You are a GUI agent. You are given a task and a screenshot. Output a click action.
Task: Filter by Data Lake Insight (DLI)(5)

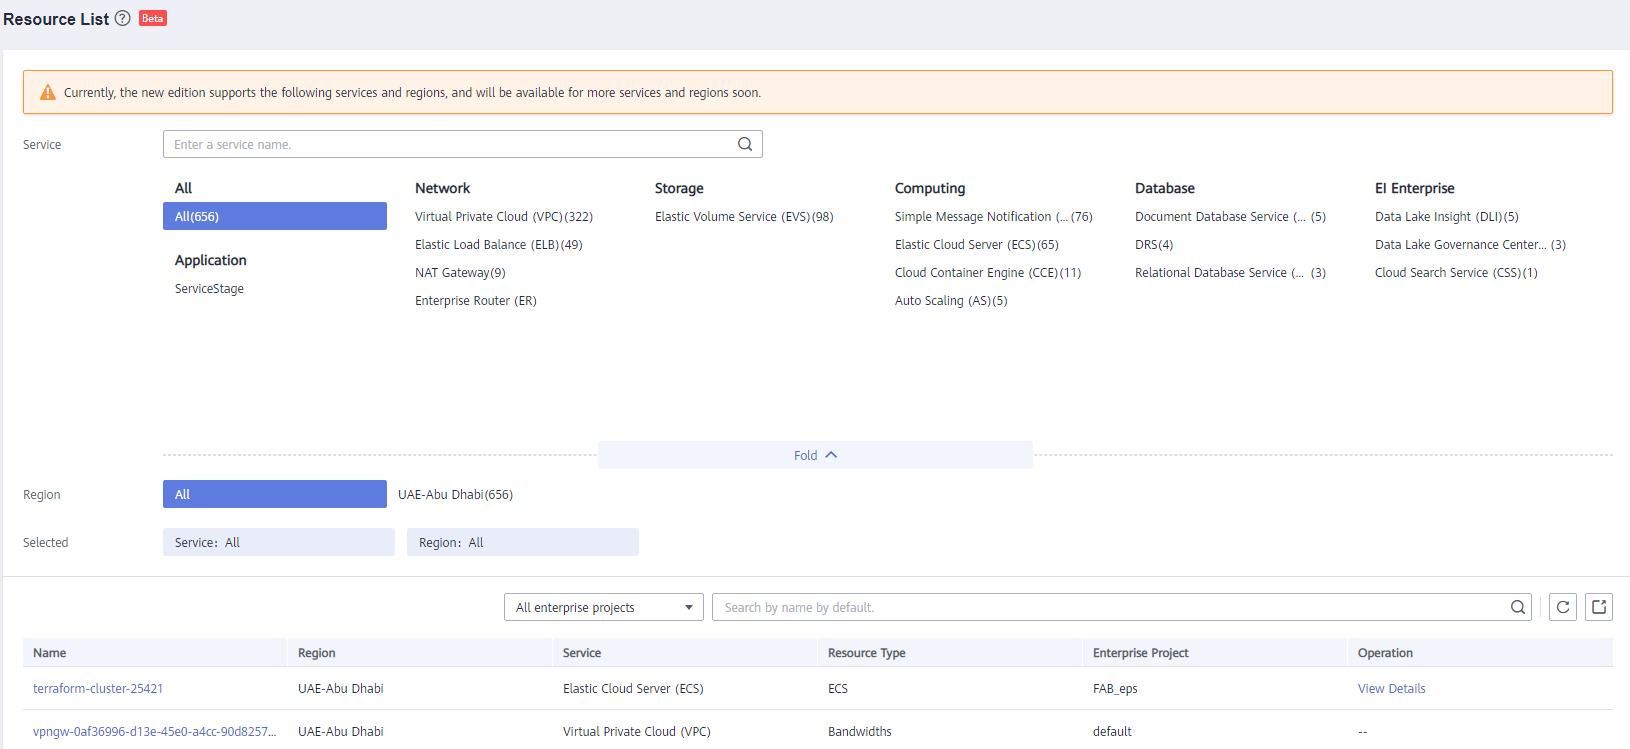(x=1447, y=216)
